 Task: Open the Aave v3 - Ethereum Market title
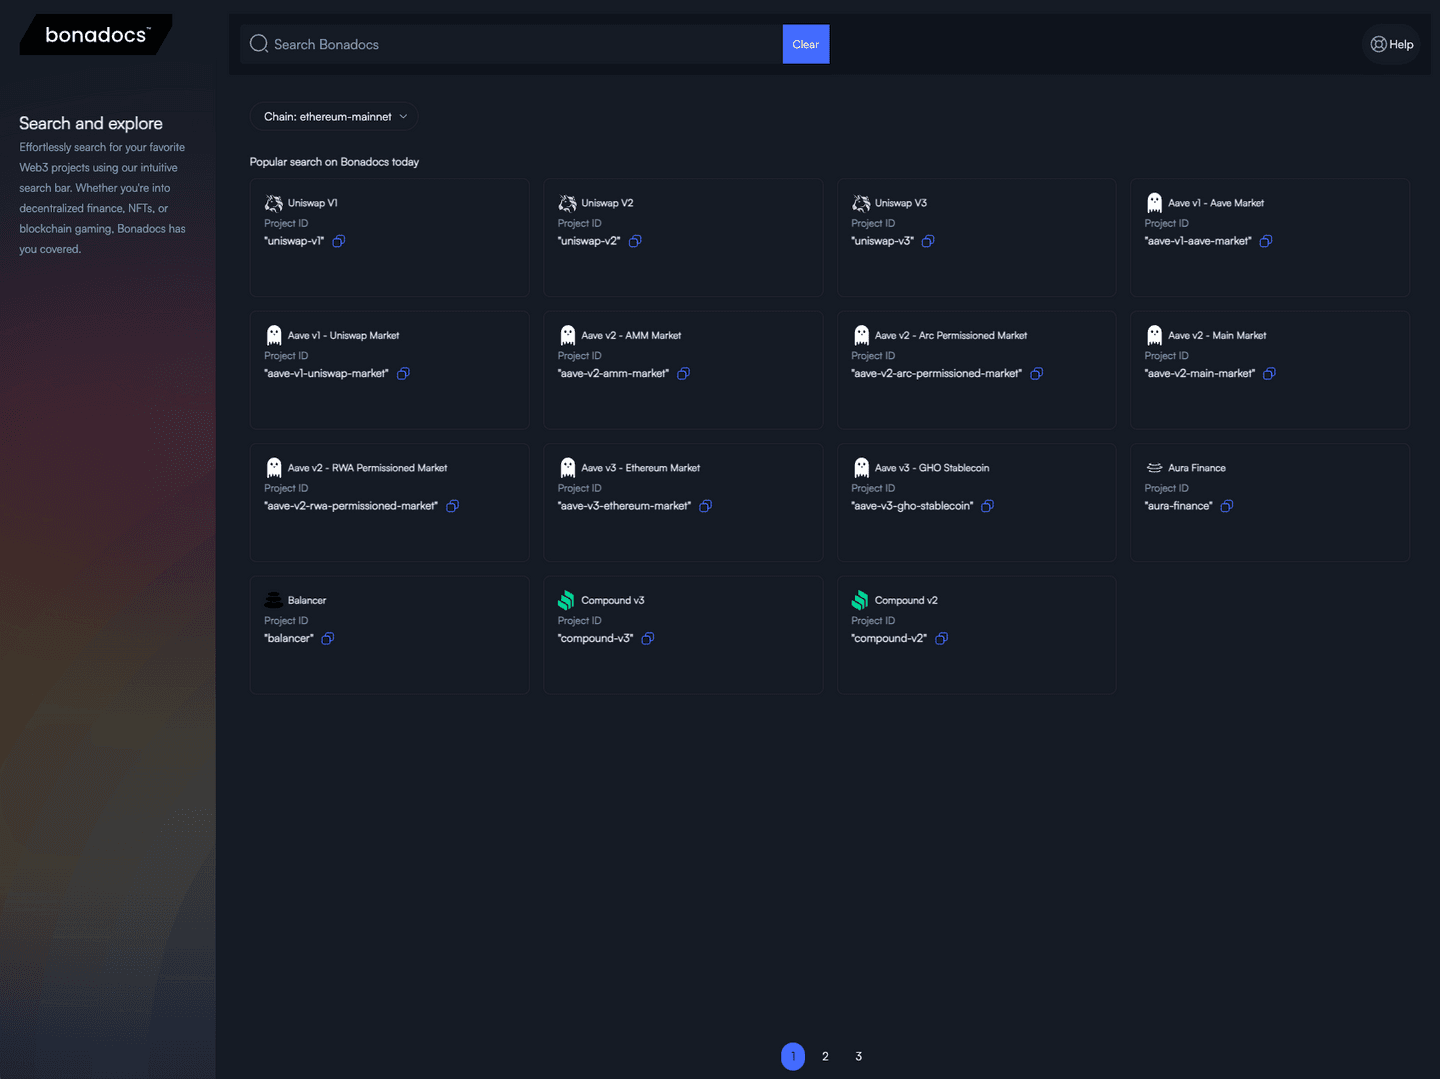tap(640, 468)
